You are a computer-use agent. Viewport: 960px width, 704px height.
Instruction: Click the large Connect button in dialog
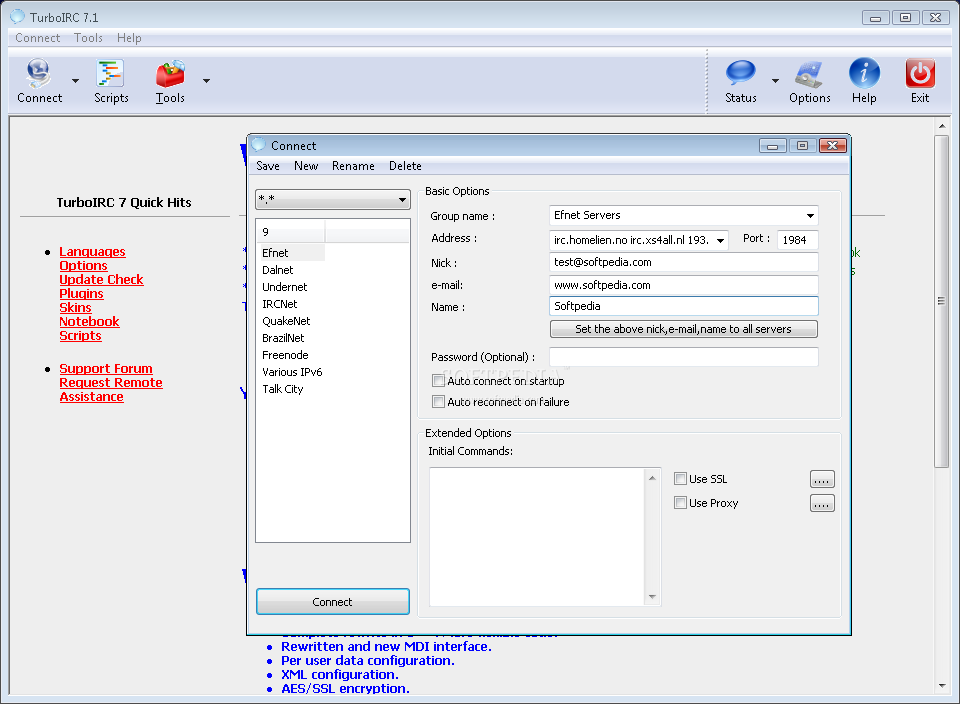(x=332, y=602)
